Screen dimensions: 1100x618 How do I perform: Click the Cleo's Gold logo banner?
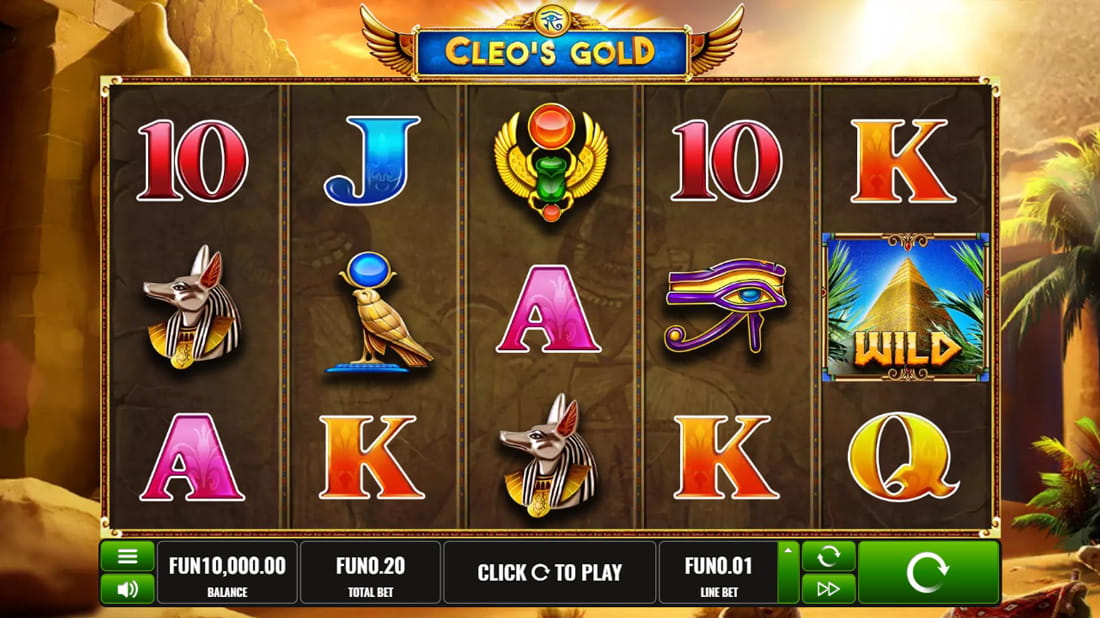click(551, 51)
